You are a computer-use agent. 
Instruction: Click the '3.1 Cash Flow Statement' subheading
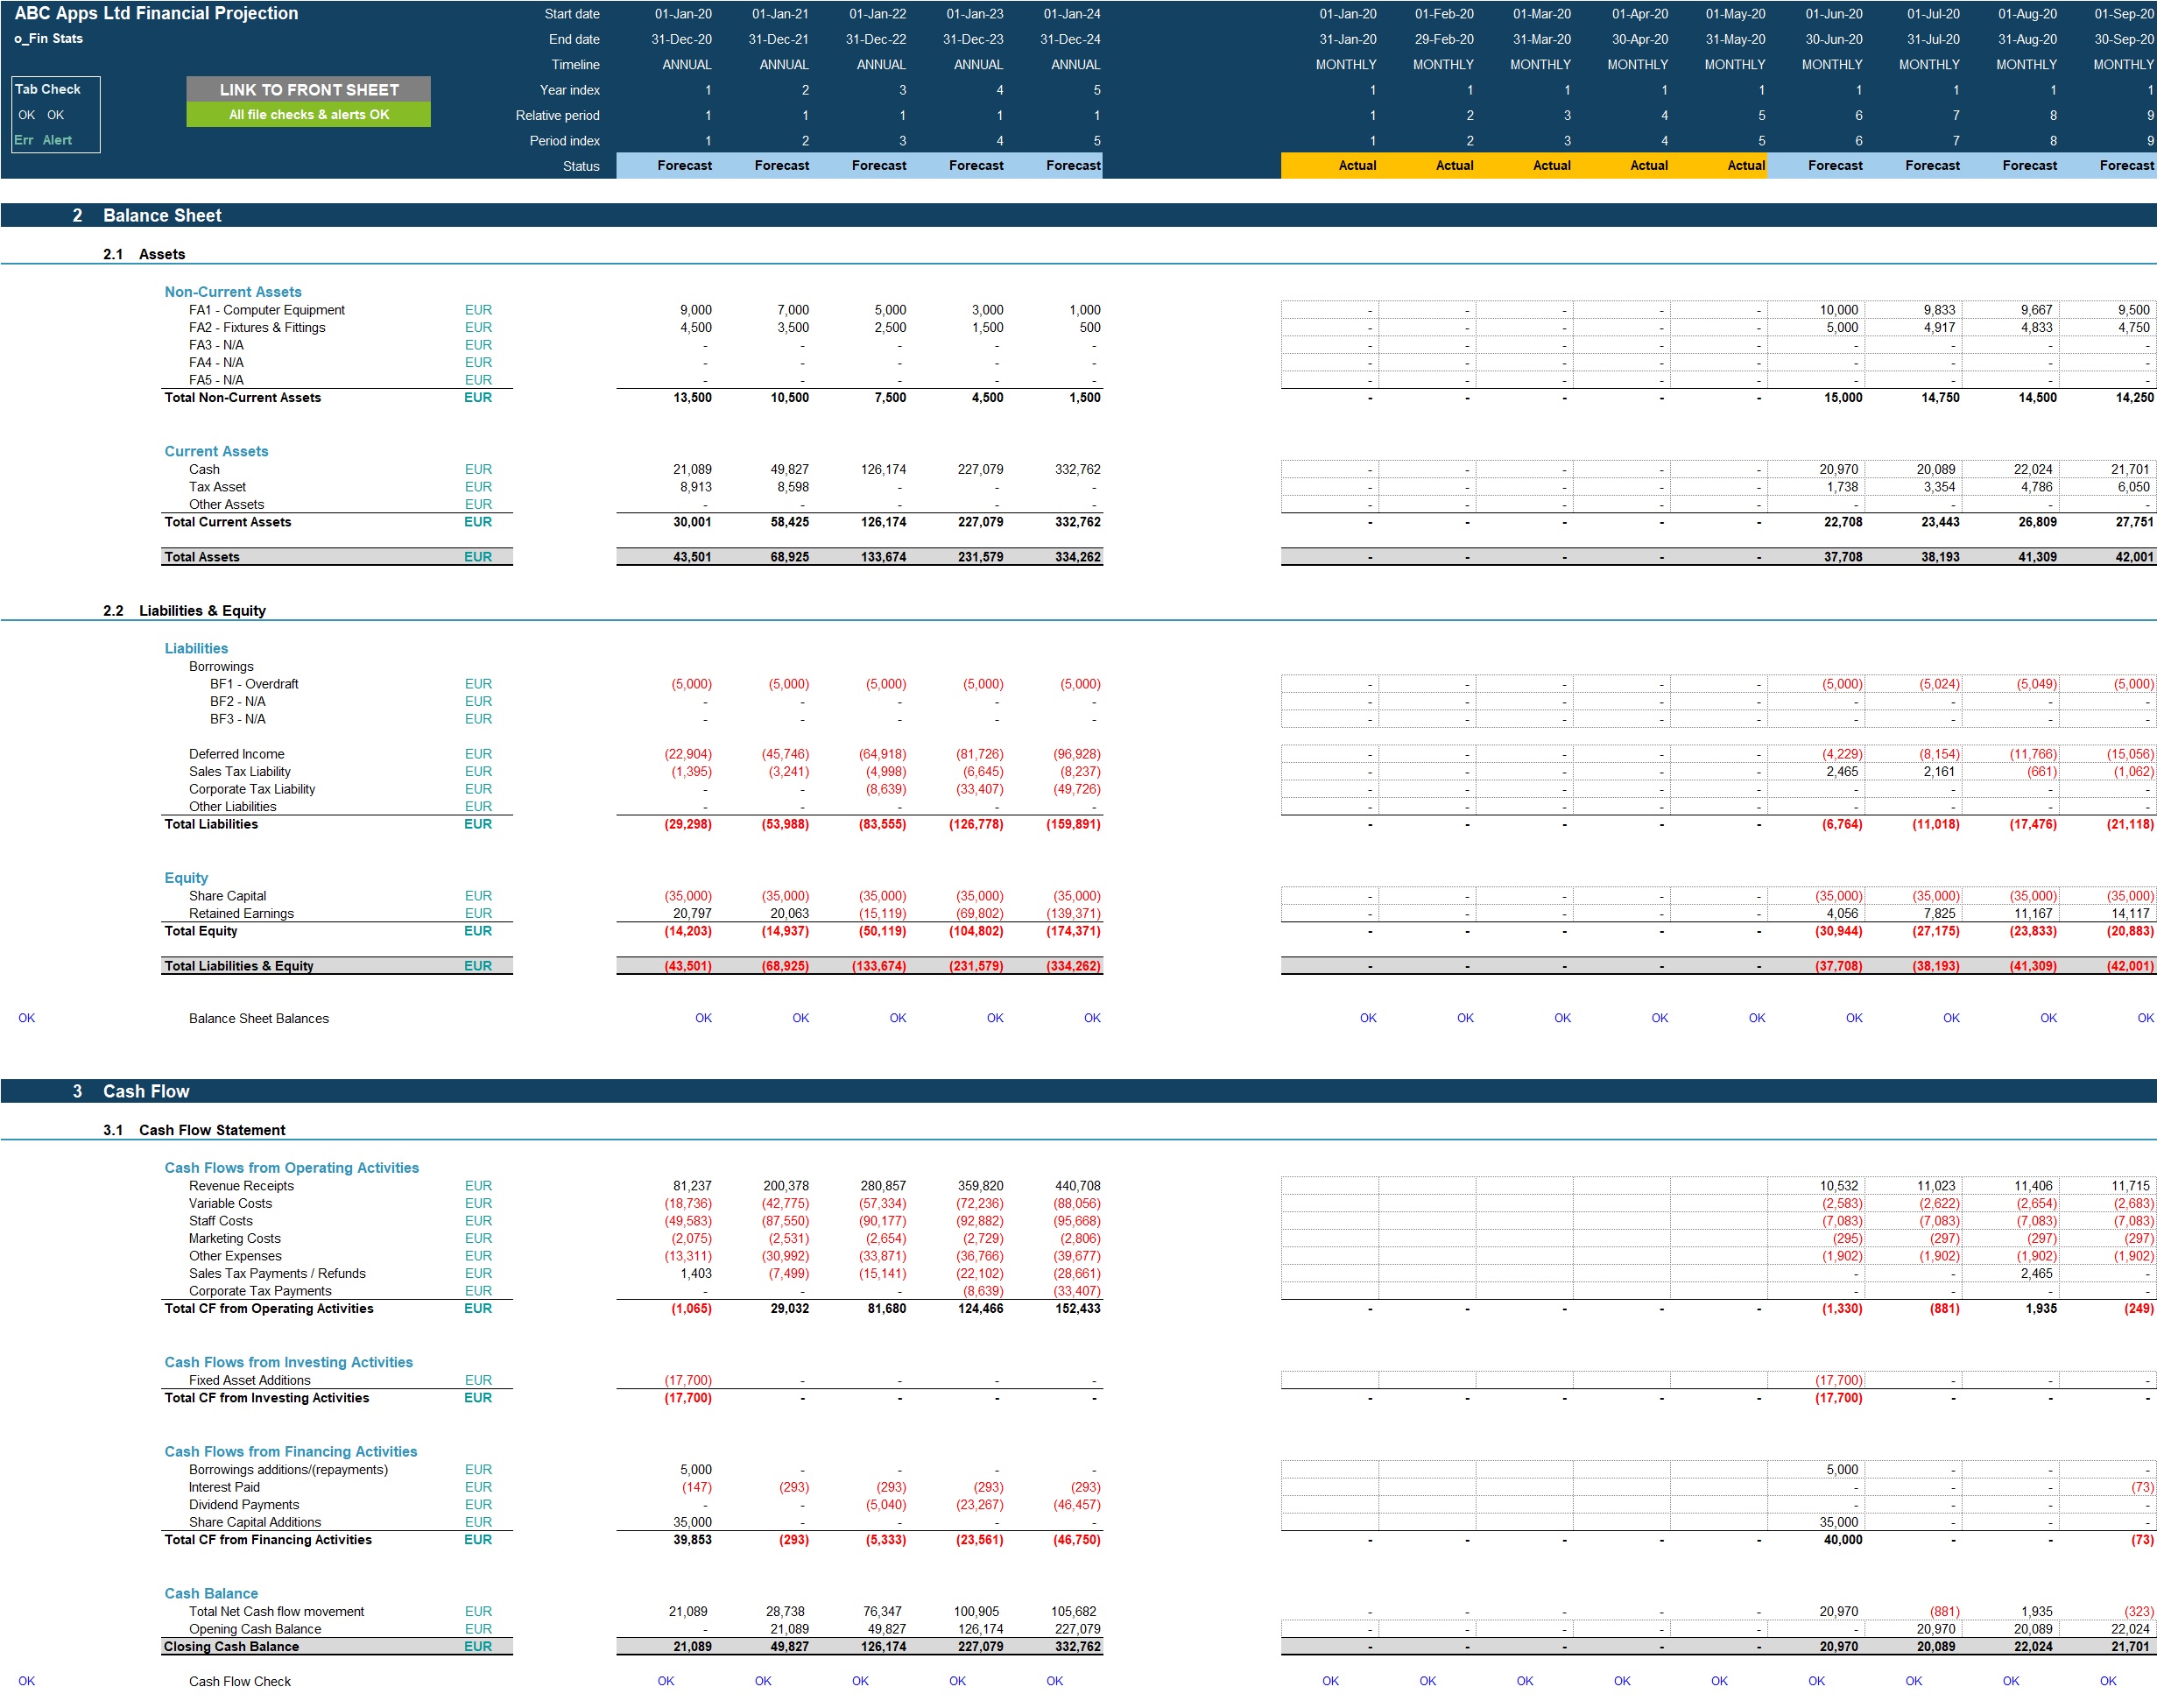coord(194,1130)
